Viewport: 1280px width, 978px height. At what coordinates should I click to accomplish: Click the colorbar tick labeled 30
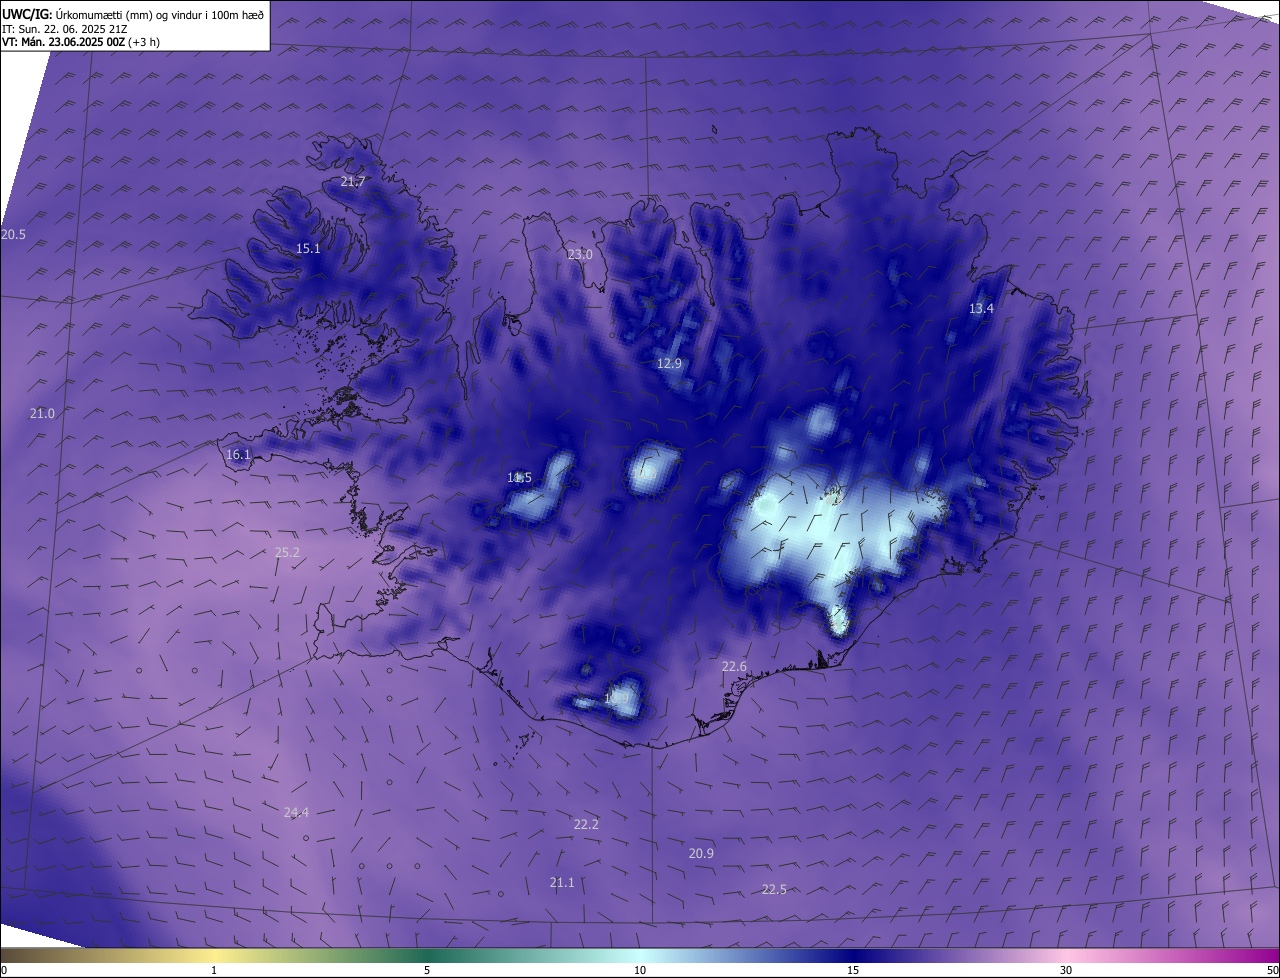(x=1066, y=970)
